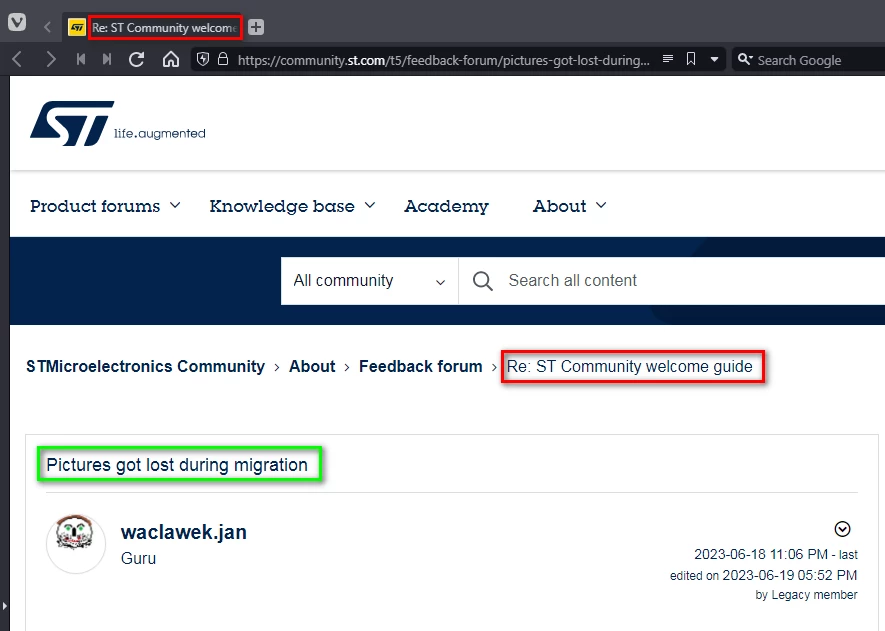Screen dimensions: 885x631
Task: Open the All community scope dropdown
Action: 370,281
